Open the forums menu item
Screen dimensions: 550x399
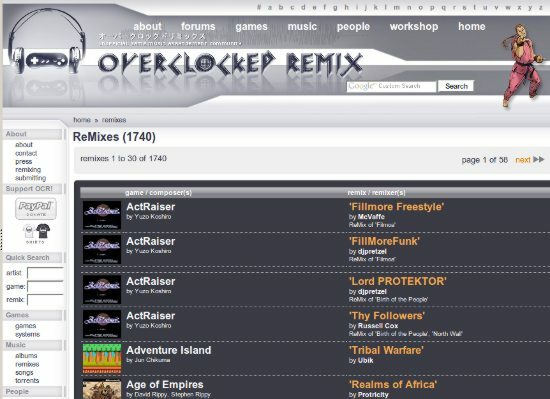coord(198,27)
